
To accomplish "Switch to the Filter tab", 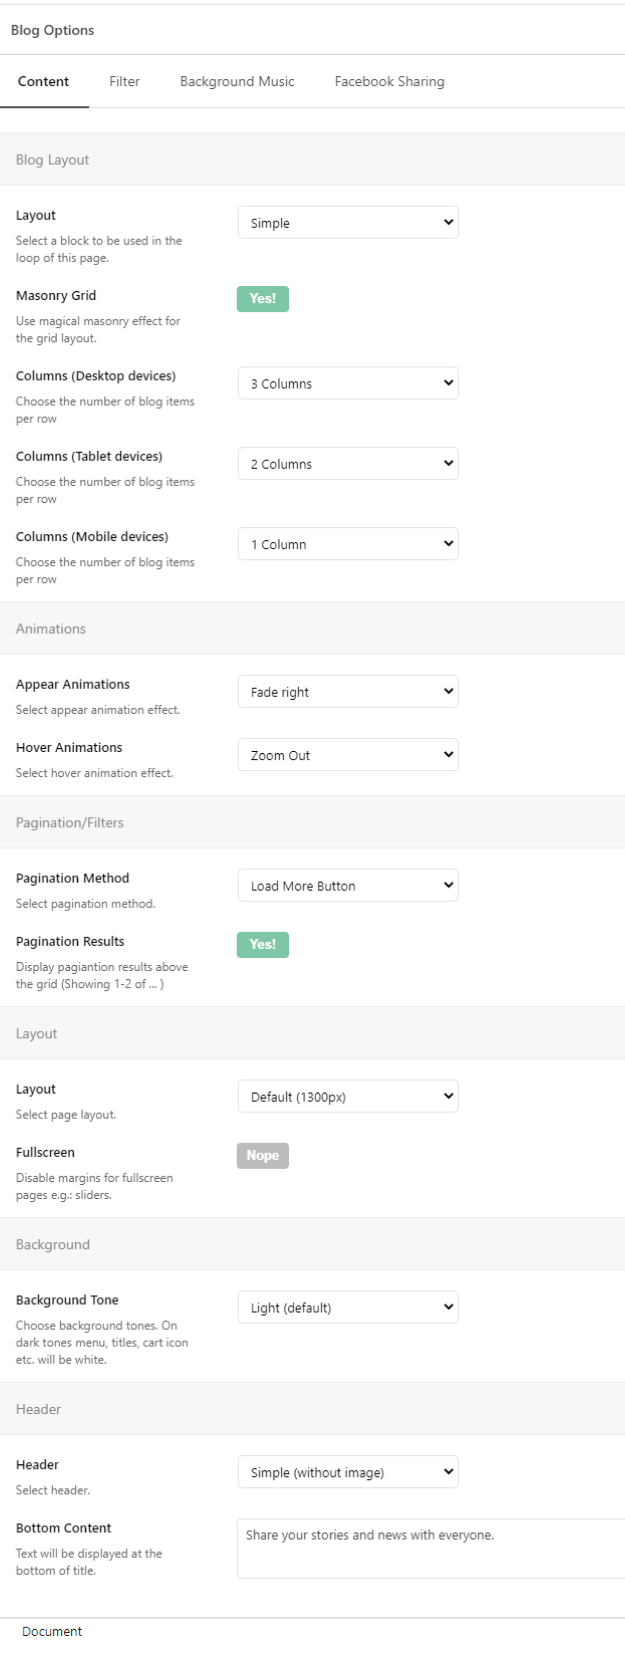I will tap(124, 82).
